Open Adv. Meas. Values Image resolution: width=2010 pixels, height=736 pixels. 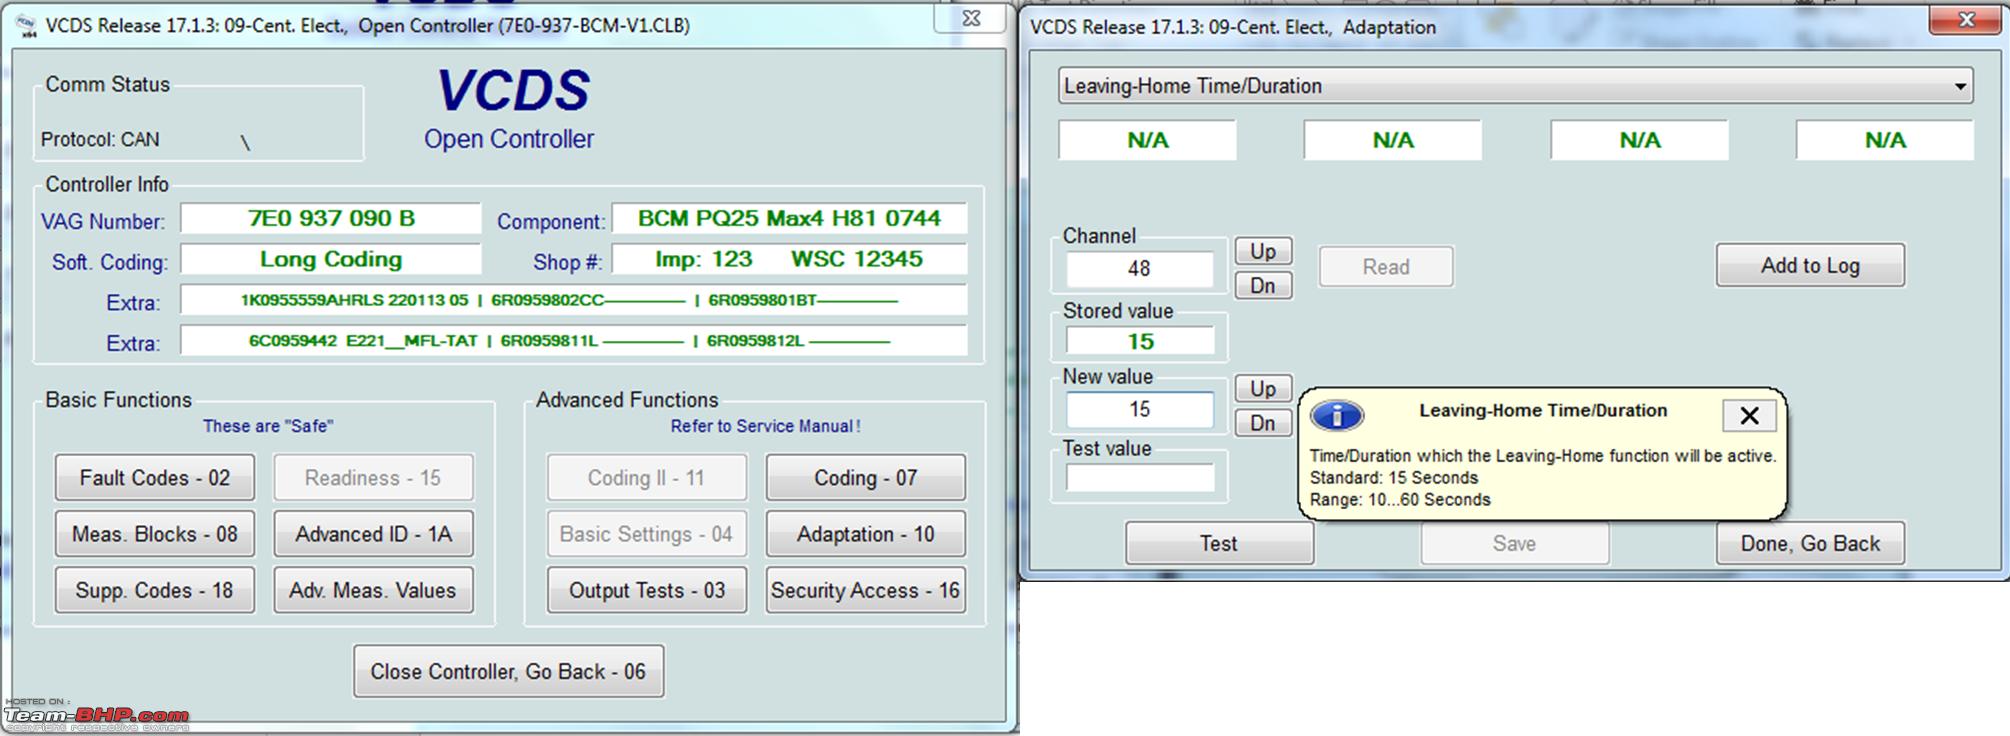(373, 590)
